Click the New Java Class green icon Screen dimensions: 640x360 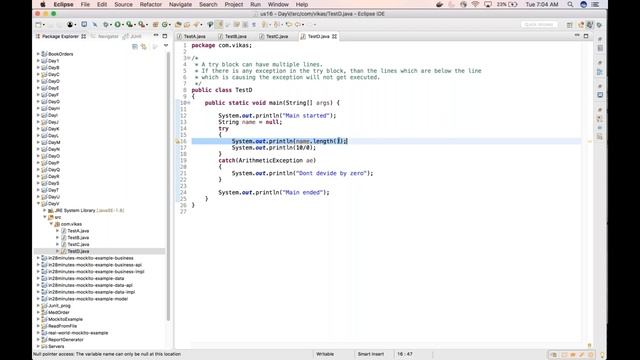164,25
